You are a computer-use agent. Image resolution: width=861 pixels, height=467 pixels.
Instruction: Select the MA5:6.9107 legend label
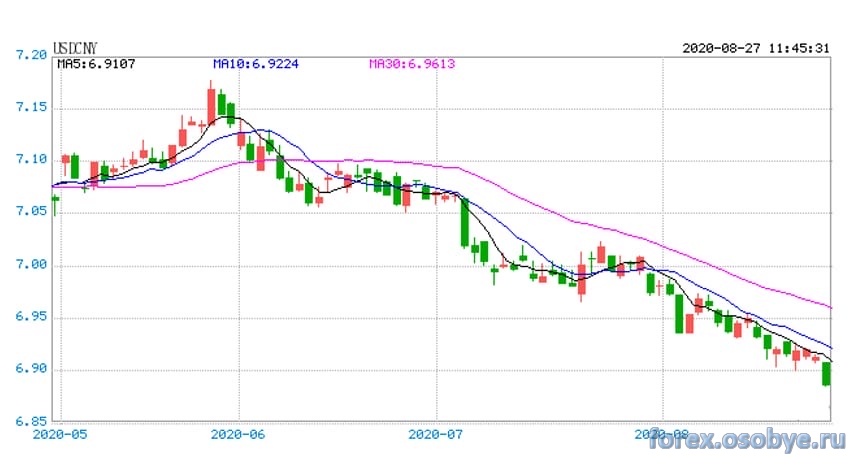tap(96, 64)
